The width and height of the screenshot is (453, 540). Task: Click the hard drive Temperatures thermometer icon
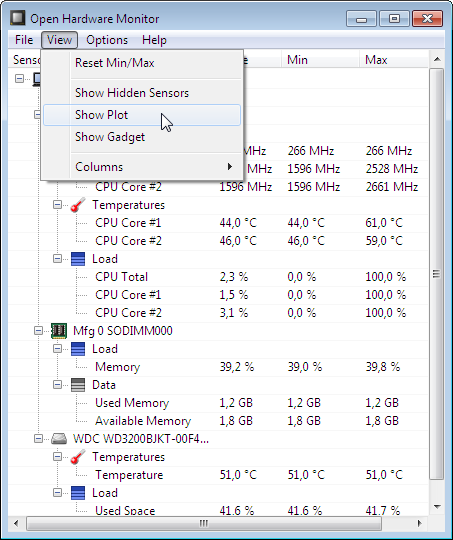pyautogui.click(x=78, y=457)
